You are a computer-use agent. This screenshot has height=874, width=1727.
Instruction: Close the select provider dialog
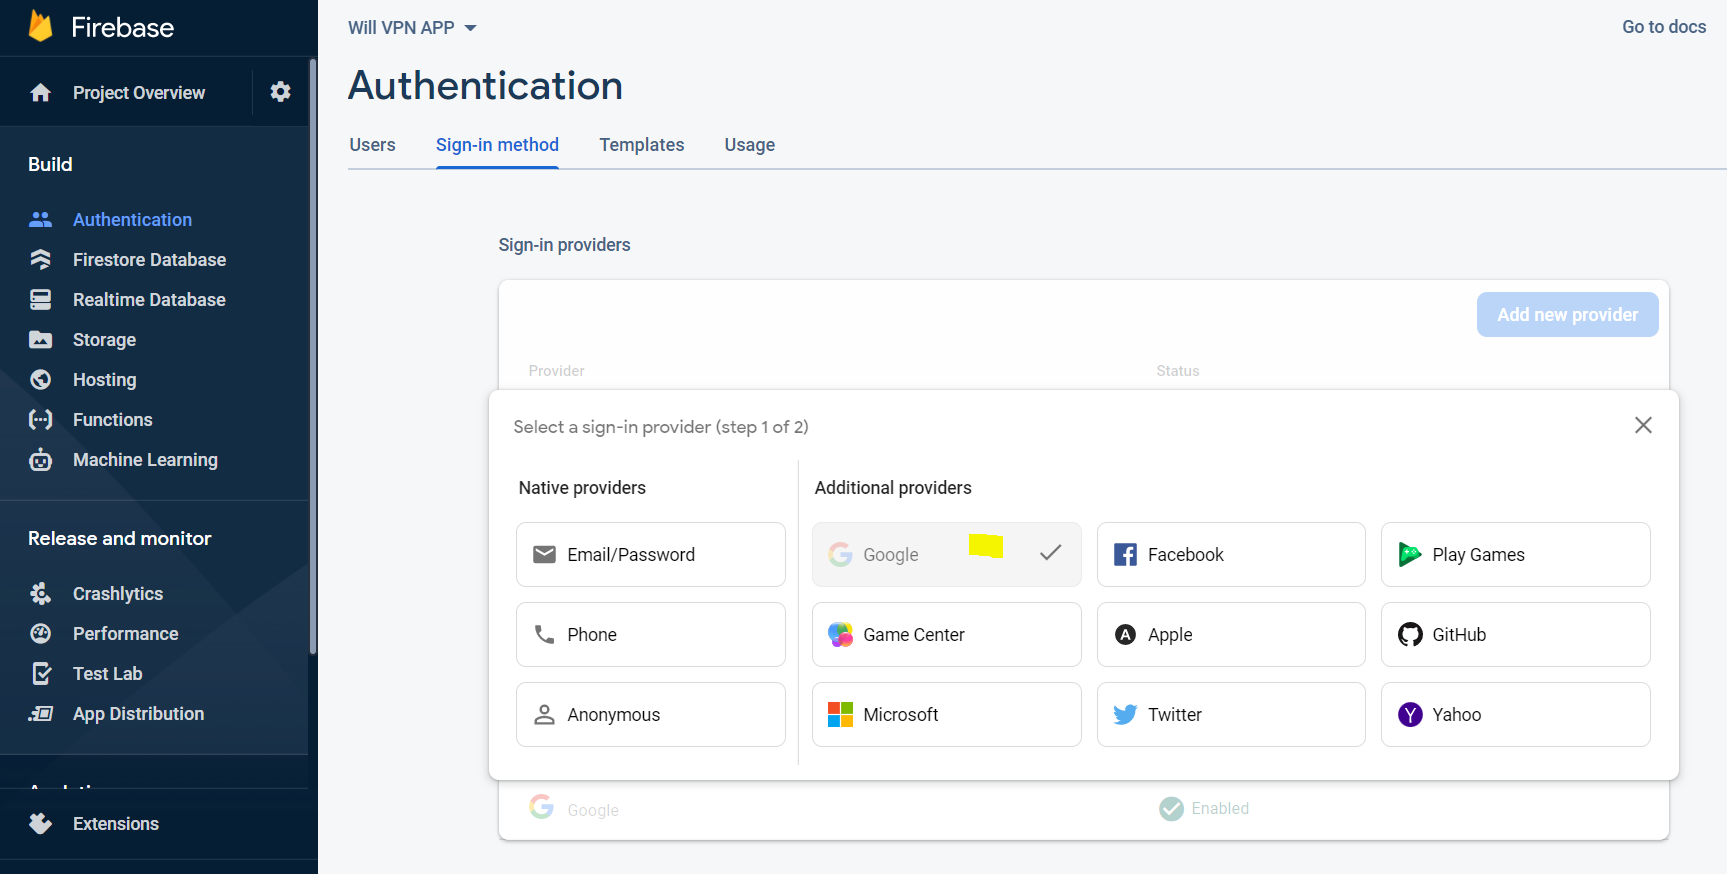(x=1643, y=425)
